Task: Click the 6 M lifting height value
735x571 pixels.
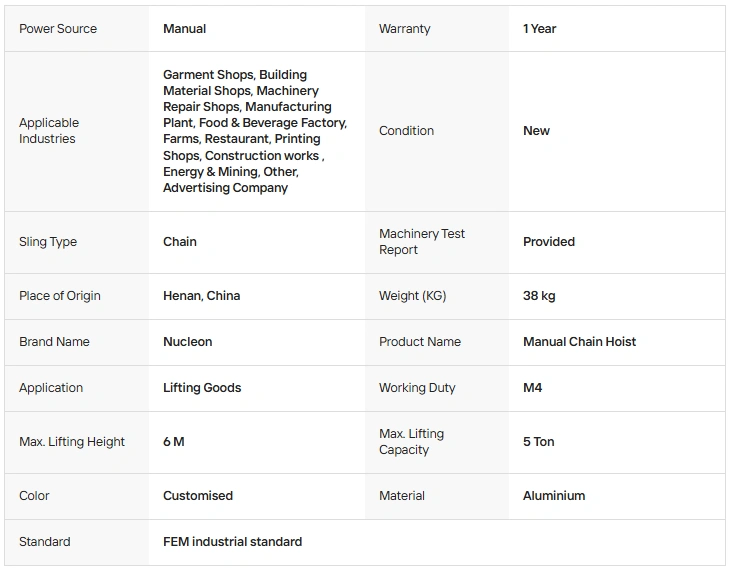Action: (173, 442)
